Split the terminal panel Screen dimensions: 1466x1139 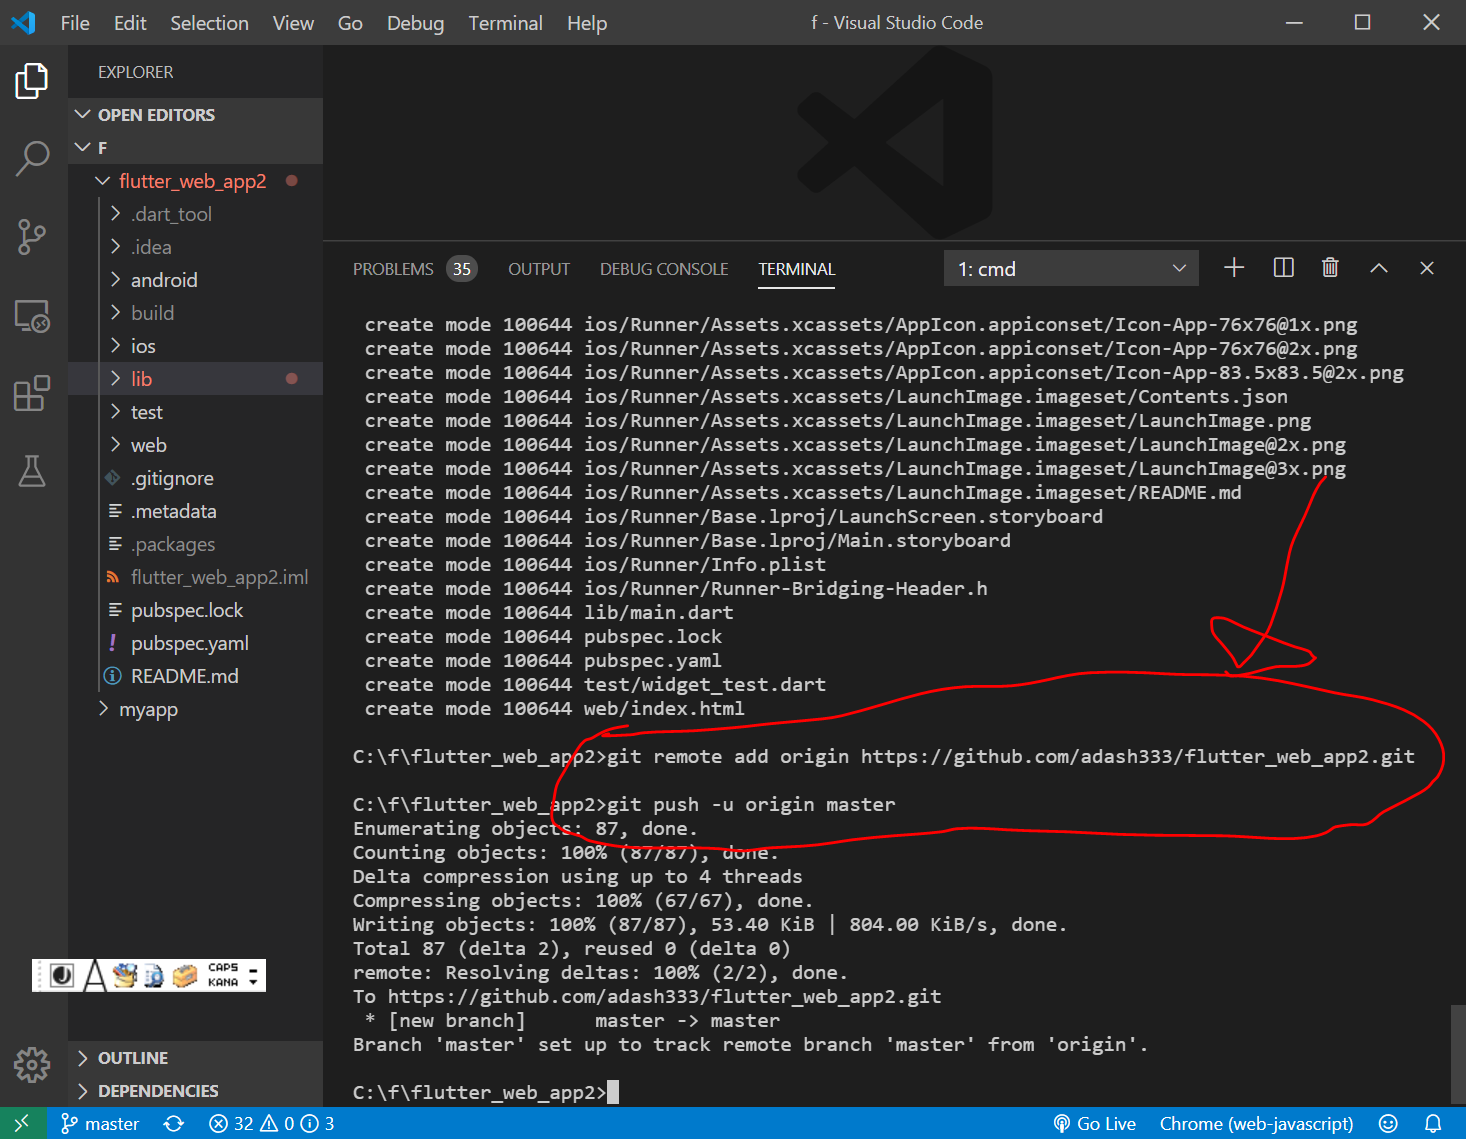(x=1283, y=267)
